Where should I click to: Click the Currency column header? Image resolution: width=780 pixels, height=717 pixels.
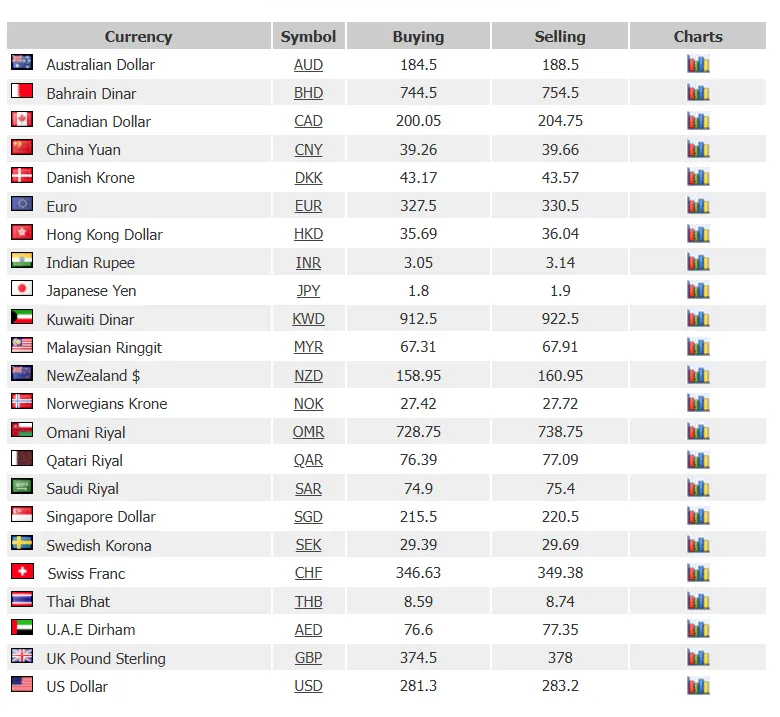(139, 36)
